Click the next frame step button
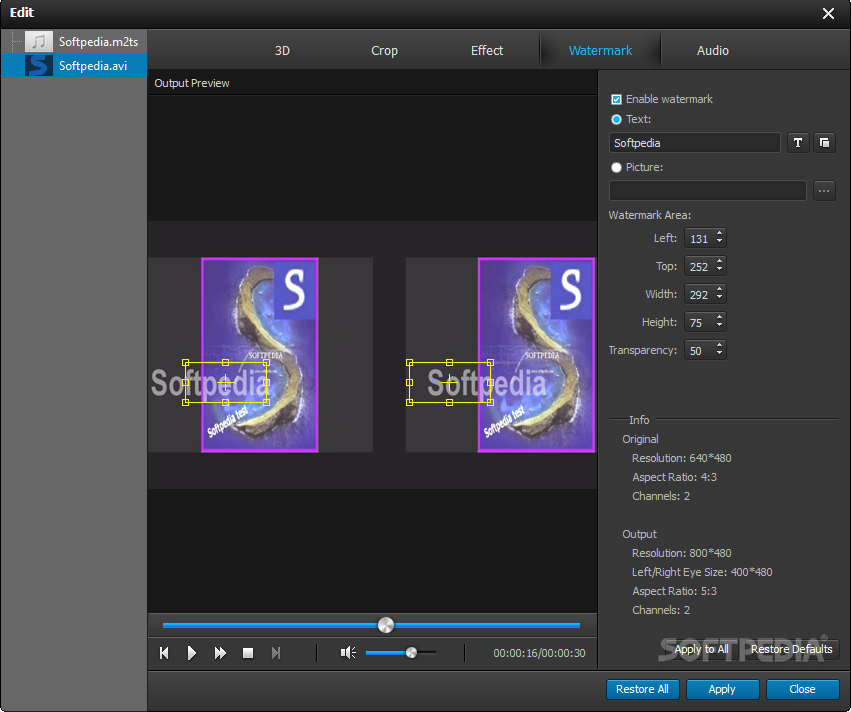This screenshot has height=712, width=851. pos(276,653)
